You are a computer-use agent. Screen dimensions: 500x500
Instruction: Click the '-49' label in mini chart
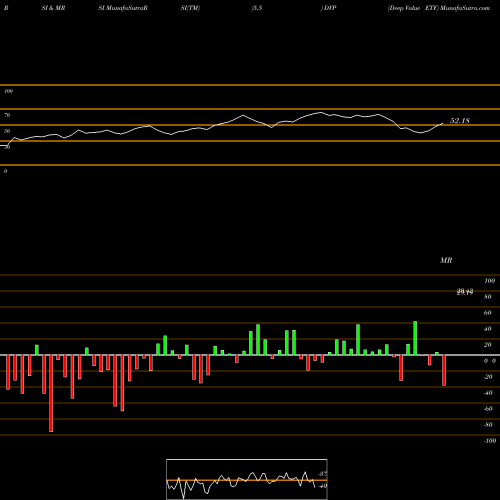point(322,486)
